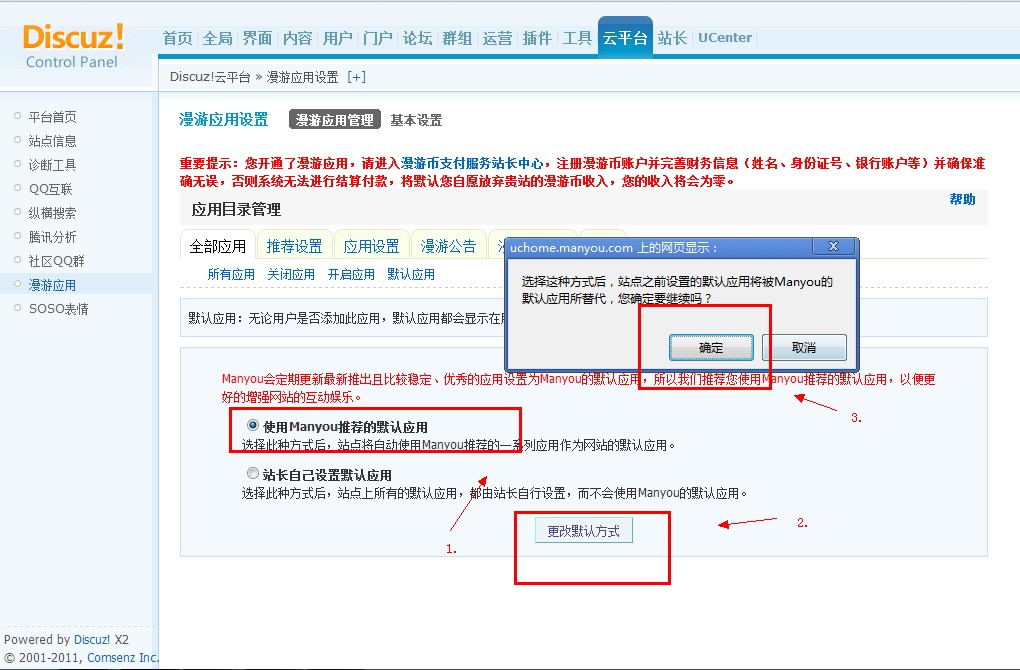
Task: Open the 帮助 link
Action: click(962, 199)
